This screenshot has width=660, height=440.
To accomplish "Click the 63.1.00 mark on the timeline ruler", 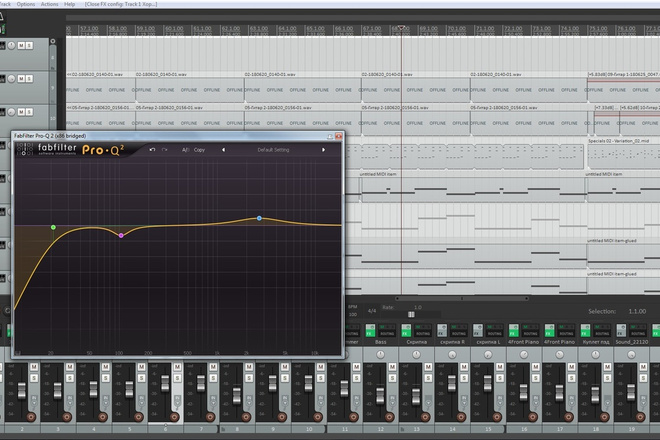I will click(259, 29).
